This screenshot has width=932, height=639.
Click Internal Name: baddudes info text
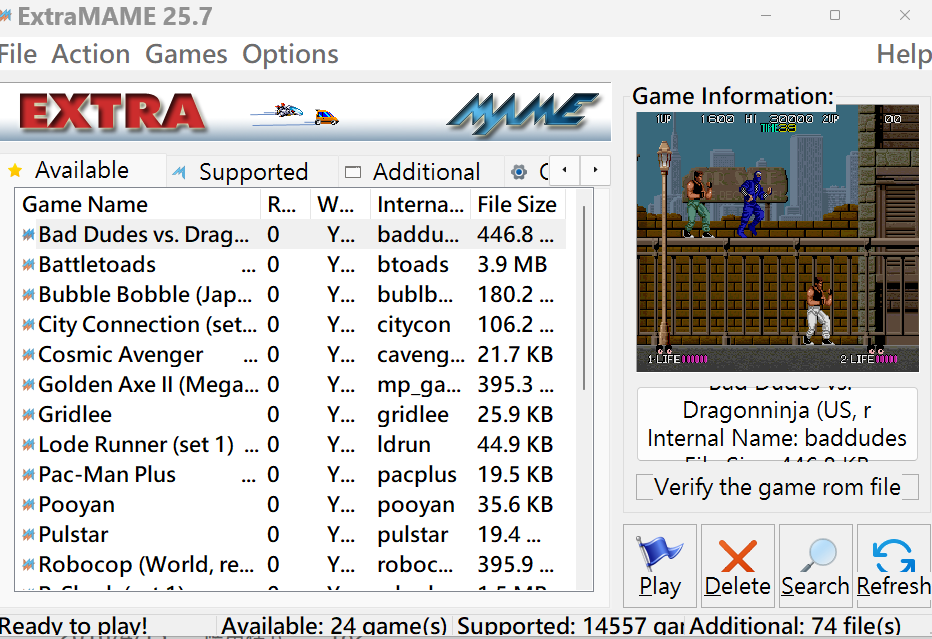click(x=777, y=438)
